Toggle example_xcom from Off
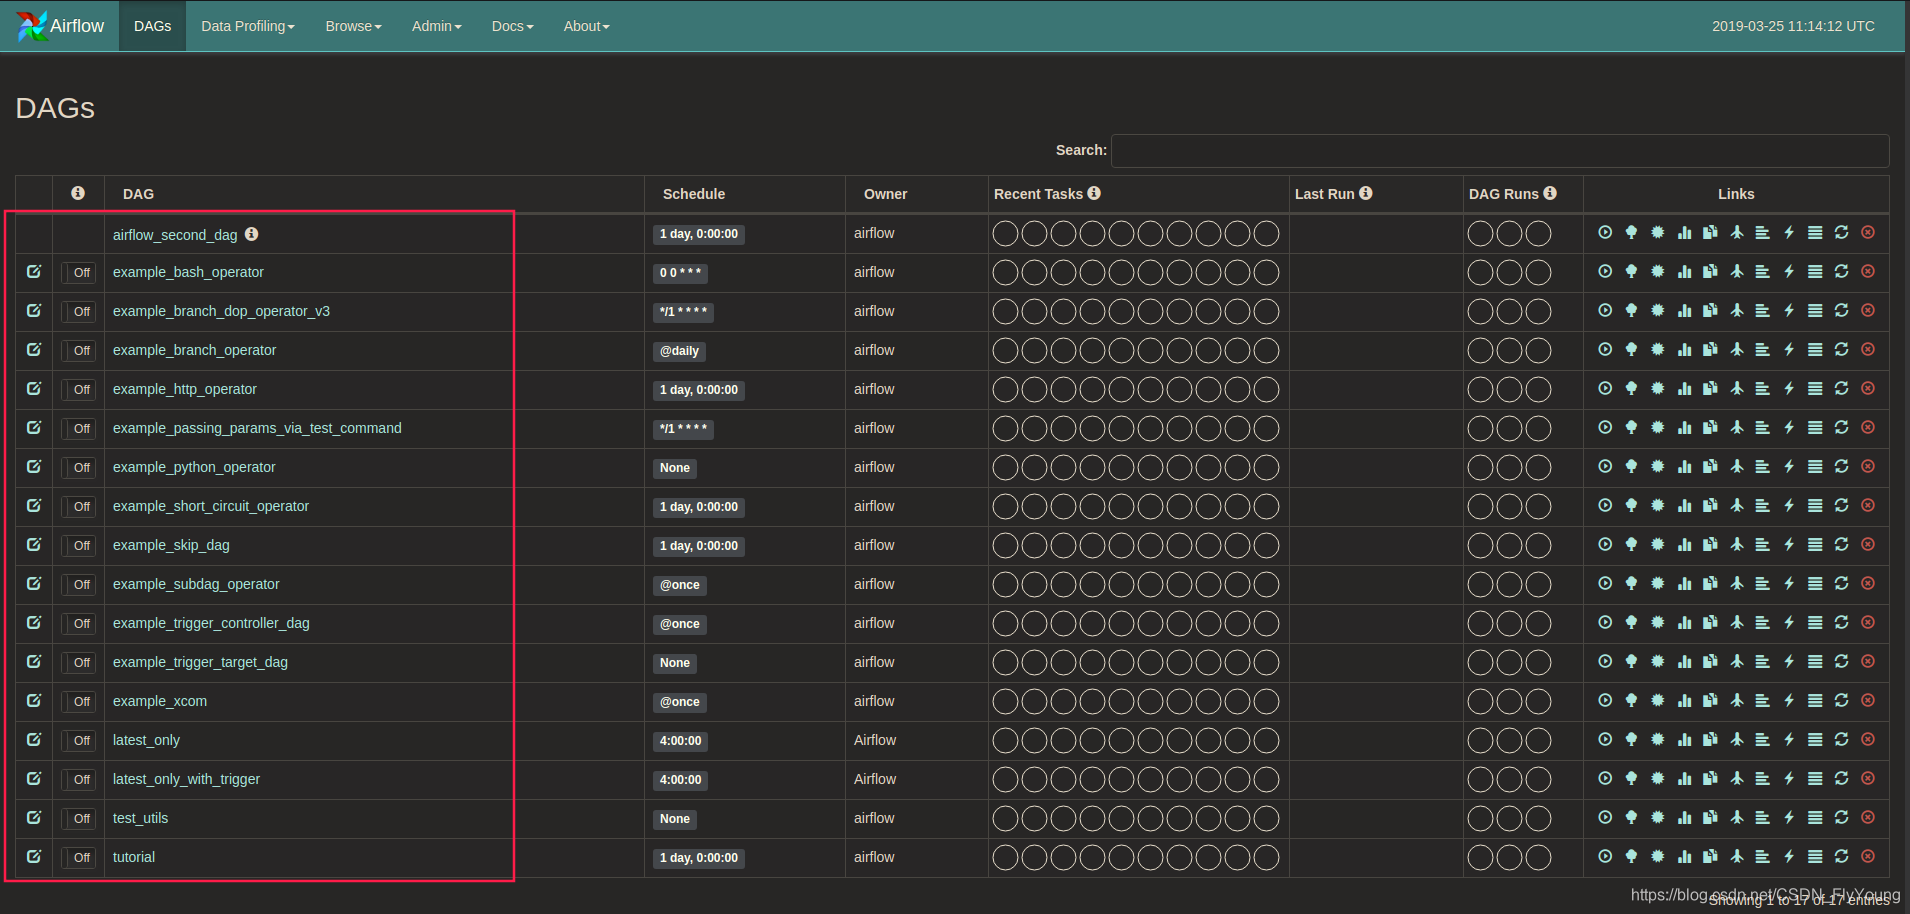 tap(79, 702)
